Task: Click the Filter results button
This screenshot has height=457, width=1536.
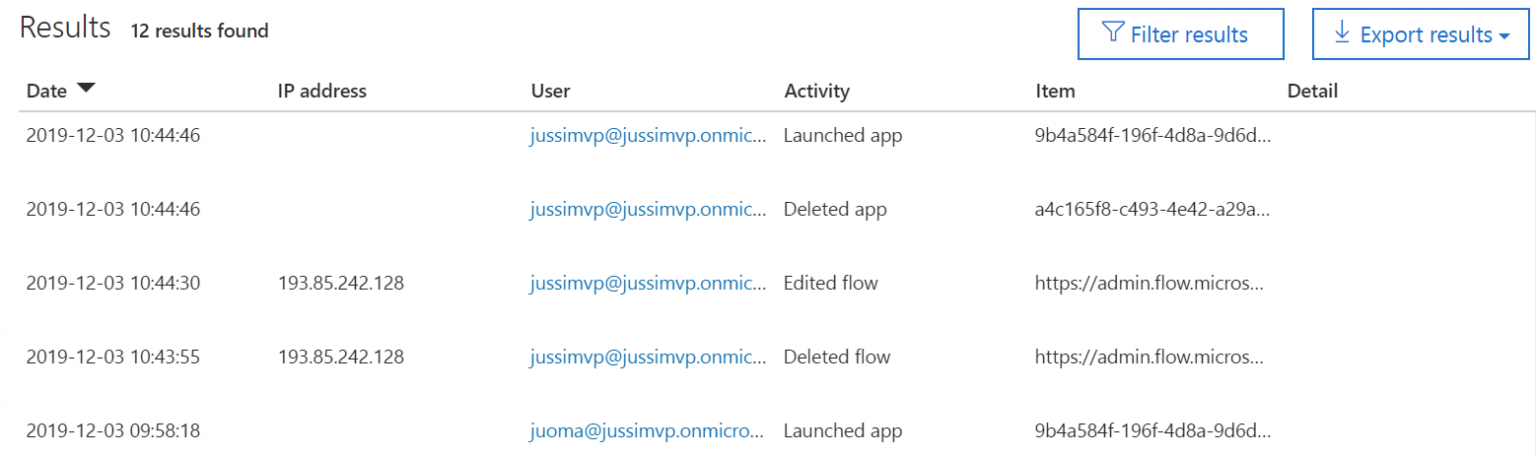Action: coord(1180,34)
